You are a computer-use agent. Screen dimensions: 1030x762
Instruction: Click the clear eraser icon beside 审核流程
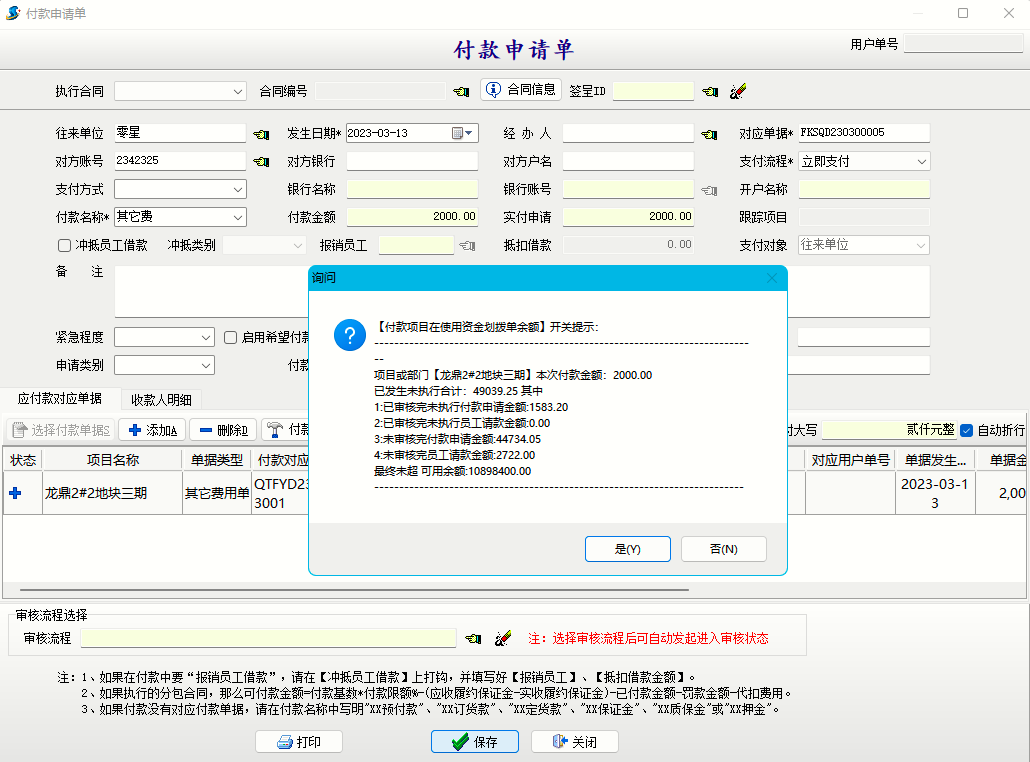(503, 638)
